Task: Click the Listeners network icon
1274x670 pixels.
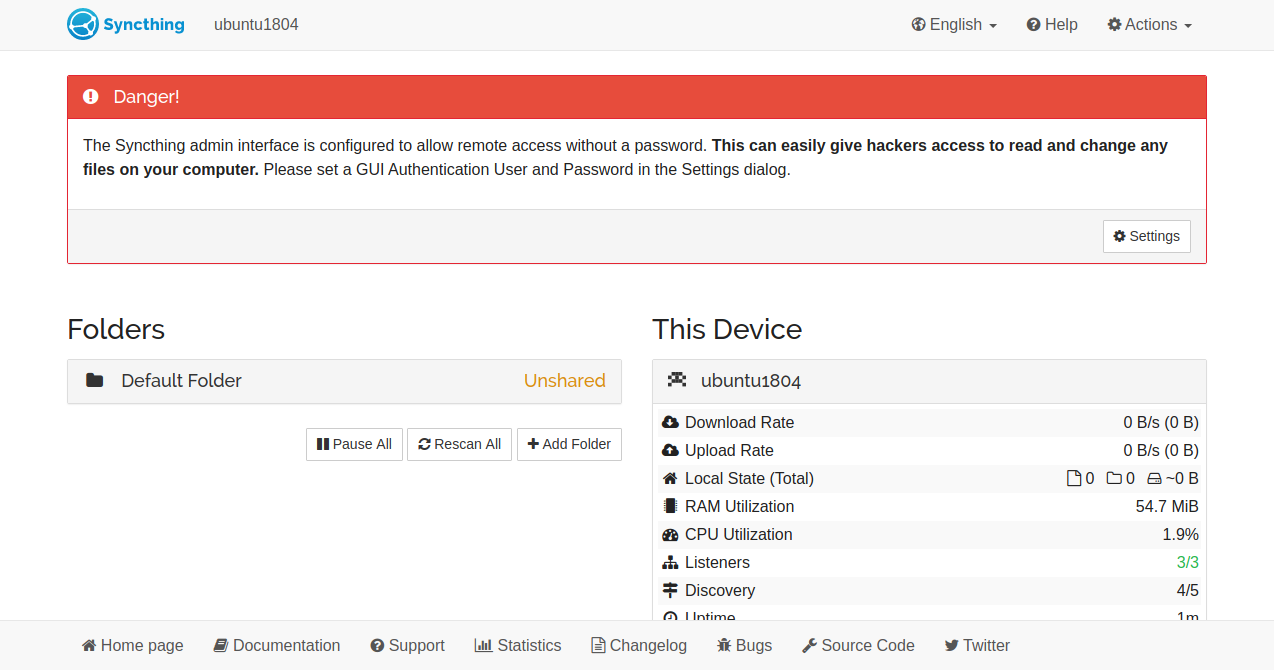Action: click(x=670, y=563)
